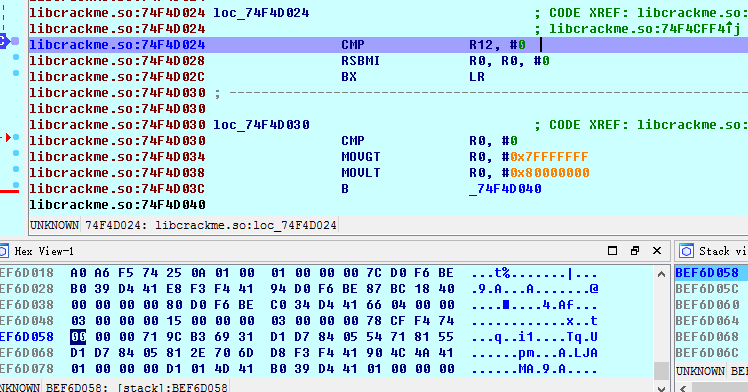Toggle breakpoint dot at B _74F4D040 line
748x392 pixels.
[16, 186]
